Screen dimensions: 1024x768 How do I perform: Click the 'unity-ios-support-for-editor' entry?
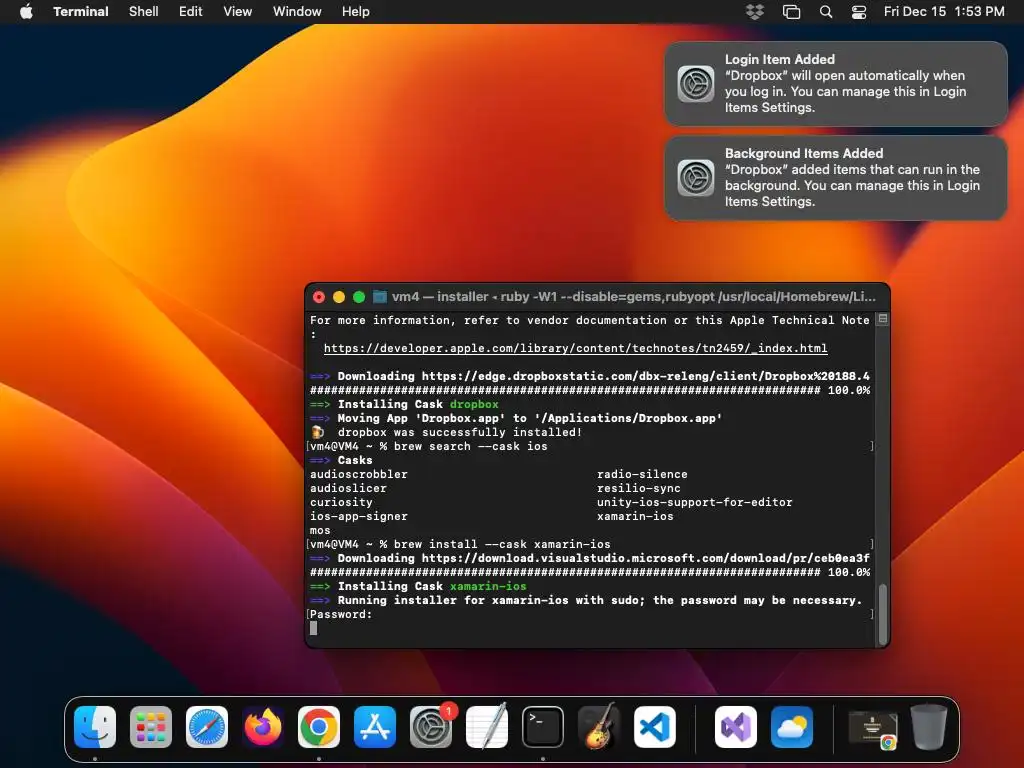point(694,502)
